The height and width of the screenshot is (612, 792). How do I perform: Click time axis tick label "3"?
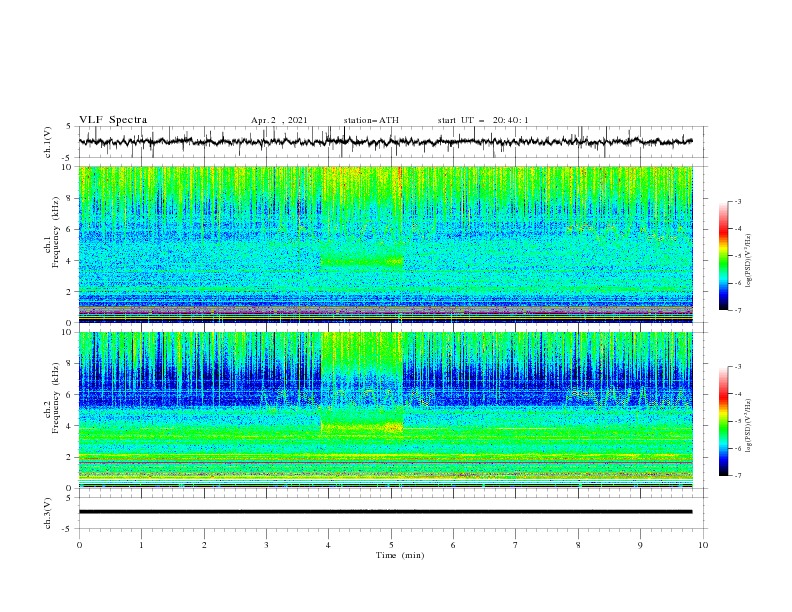(x=266, y=545)
